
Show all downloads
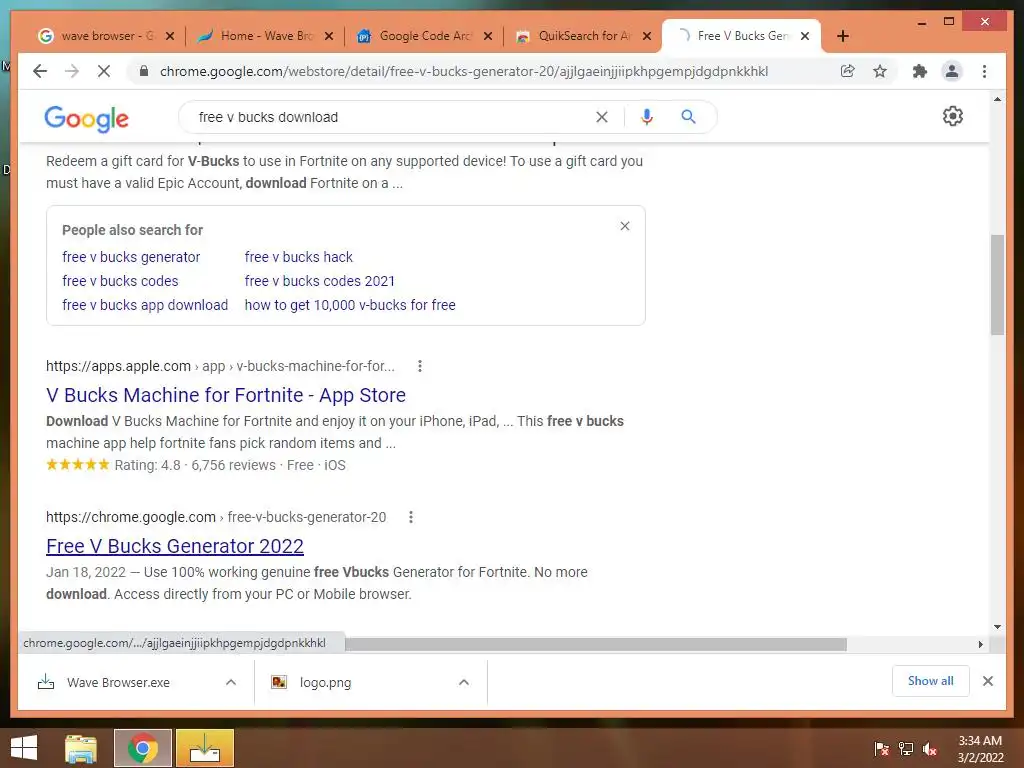click(931, 681)
